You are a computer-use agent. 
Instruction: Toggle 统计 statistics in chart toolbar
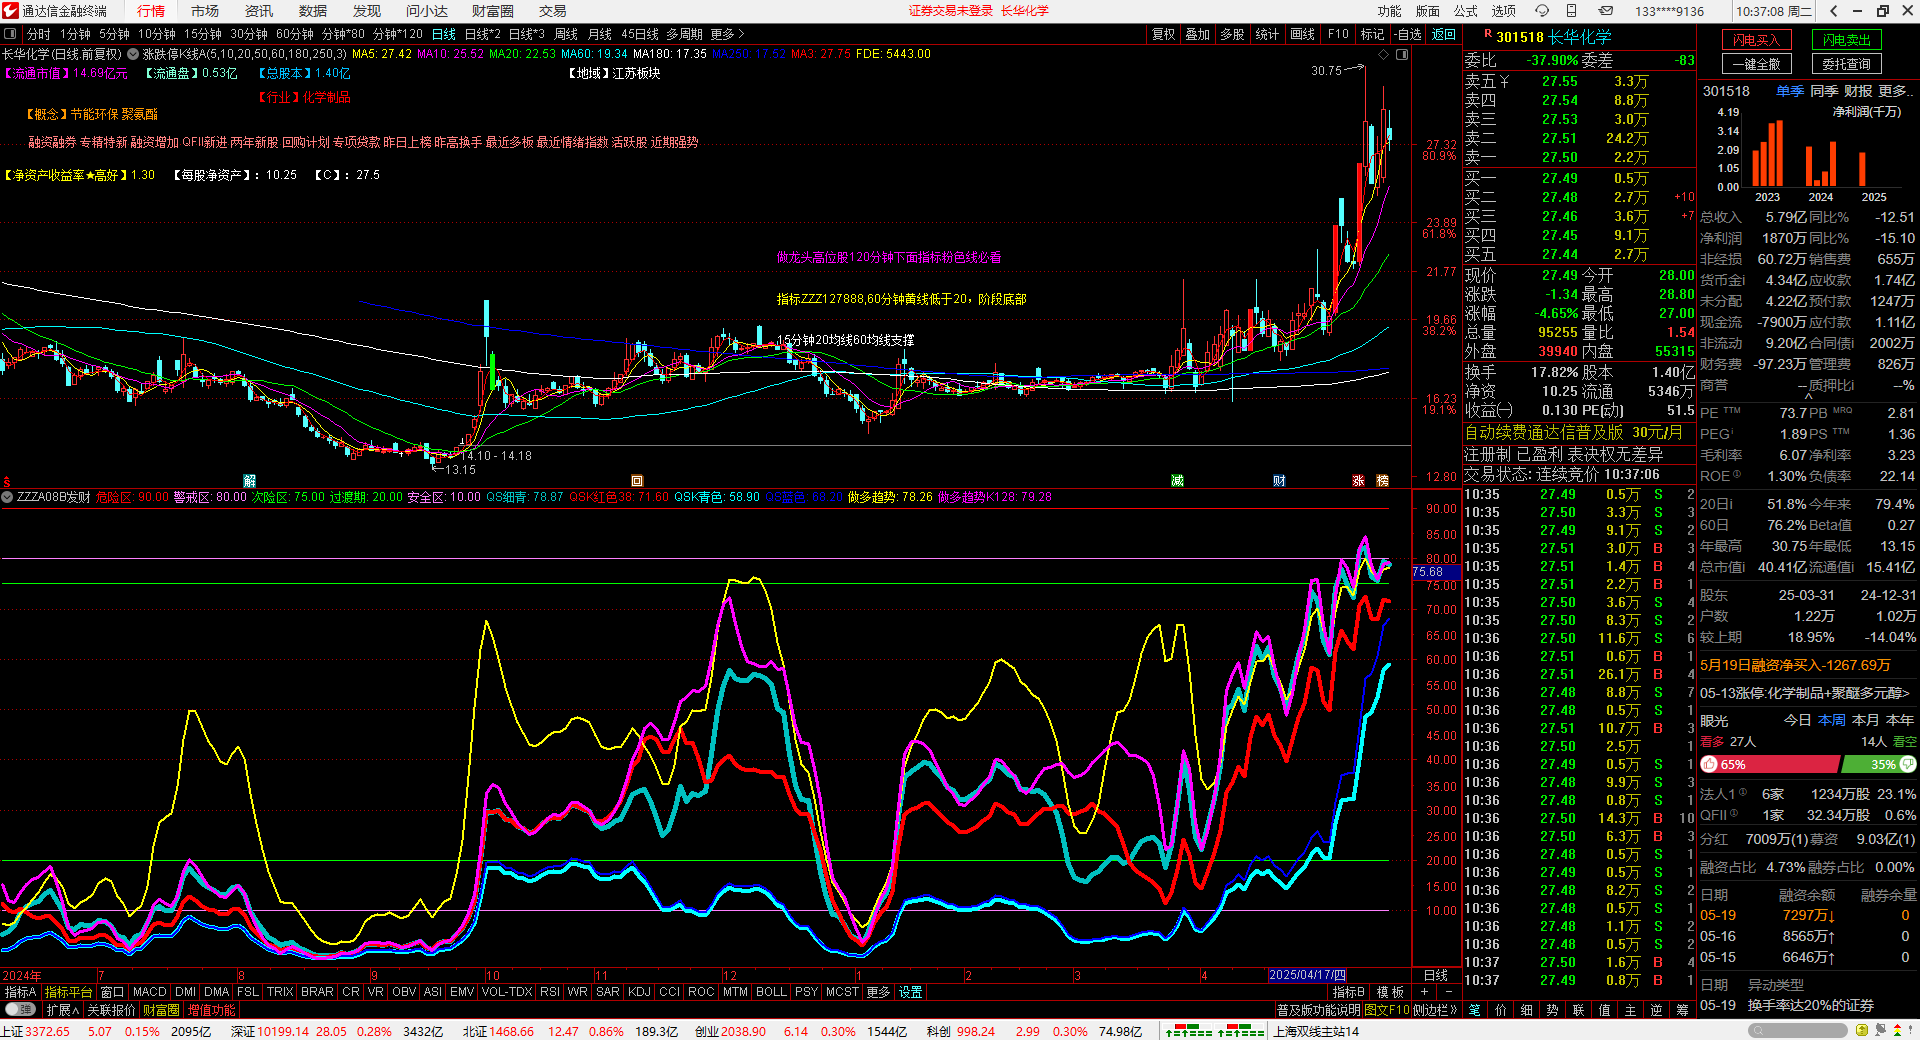(x=1267, y=34)
